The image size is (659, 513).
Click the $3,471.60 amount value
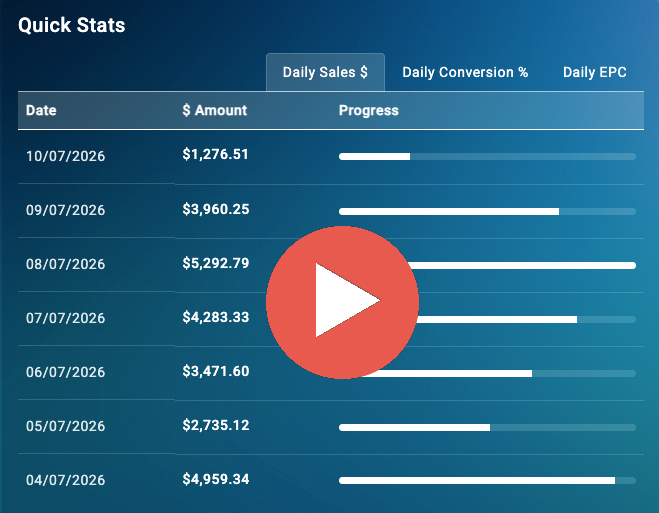pos(216,371)
